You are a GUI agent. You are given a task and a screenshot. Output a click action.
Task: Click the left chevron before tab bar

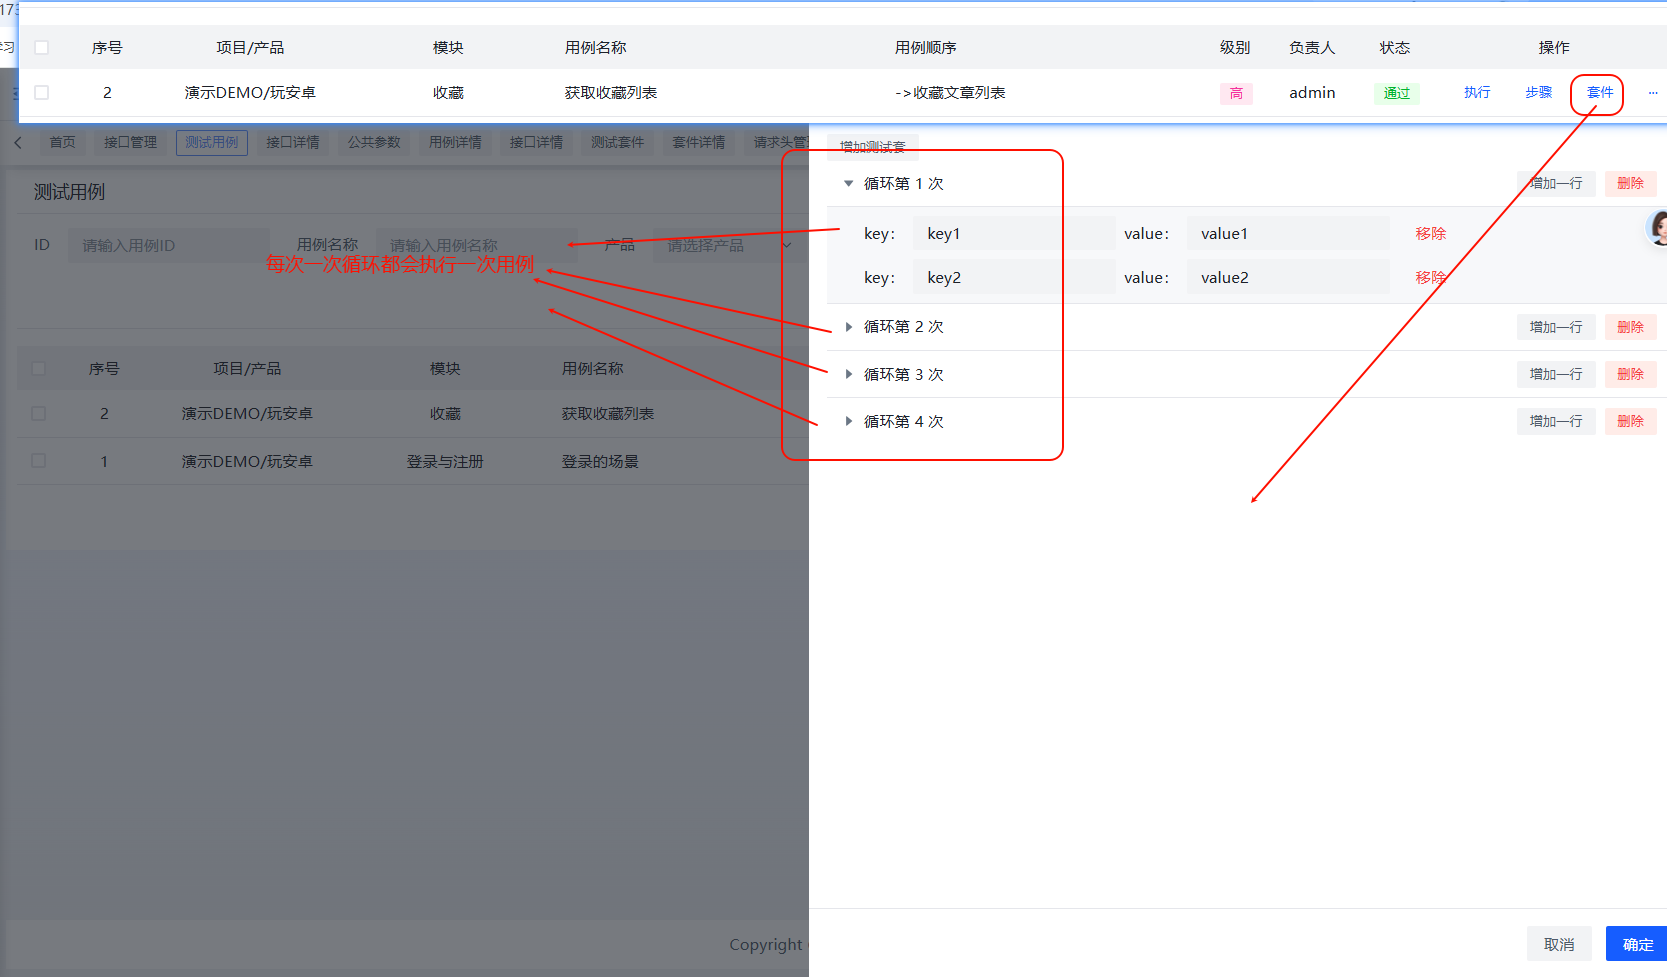tap(18, 143)
